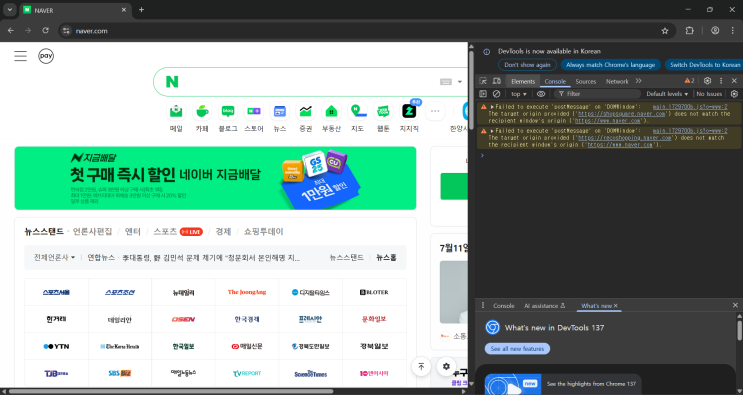Click the No Issues button

point(709,94)
